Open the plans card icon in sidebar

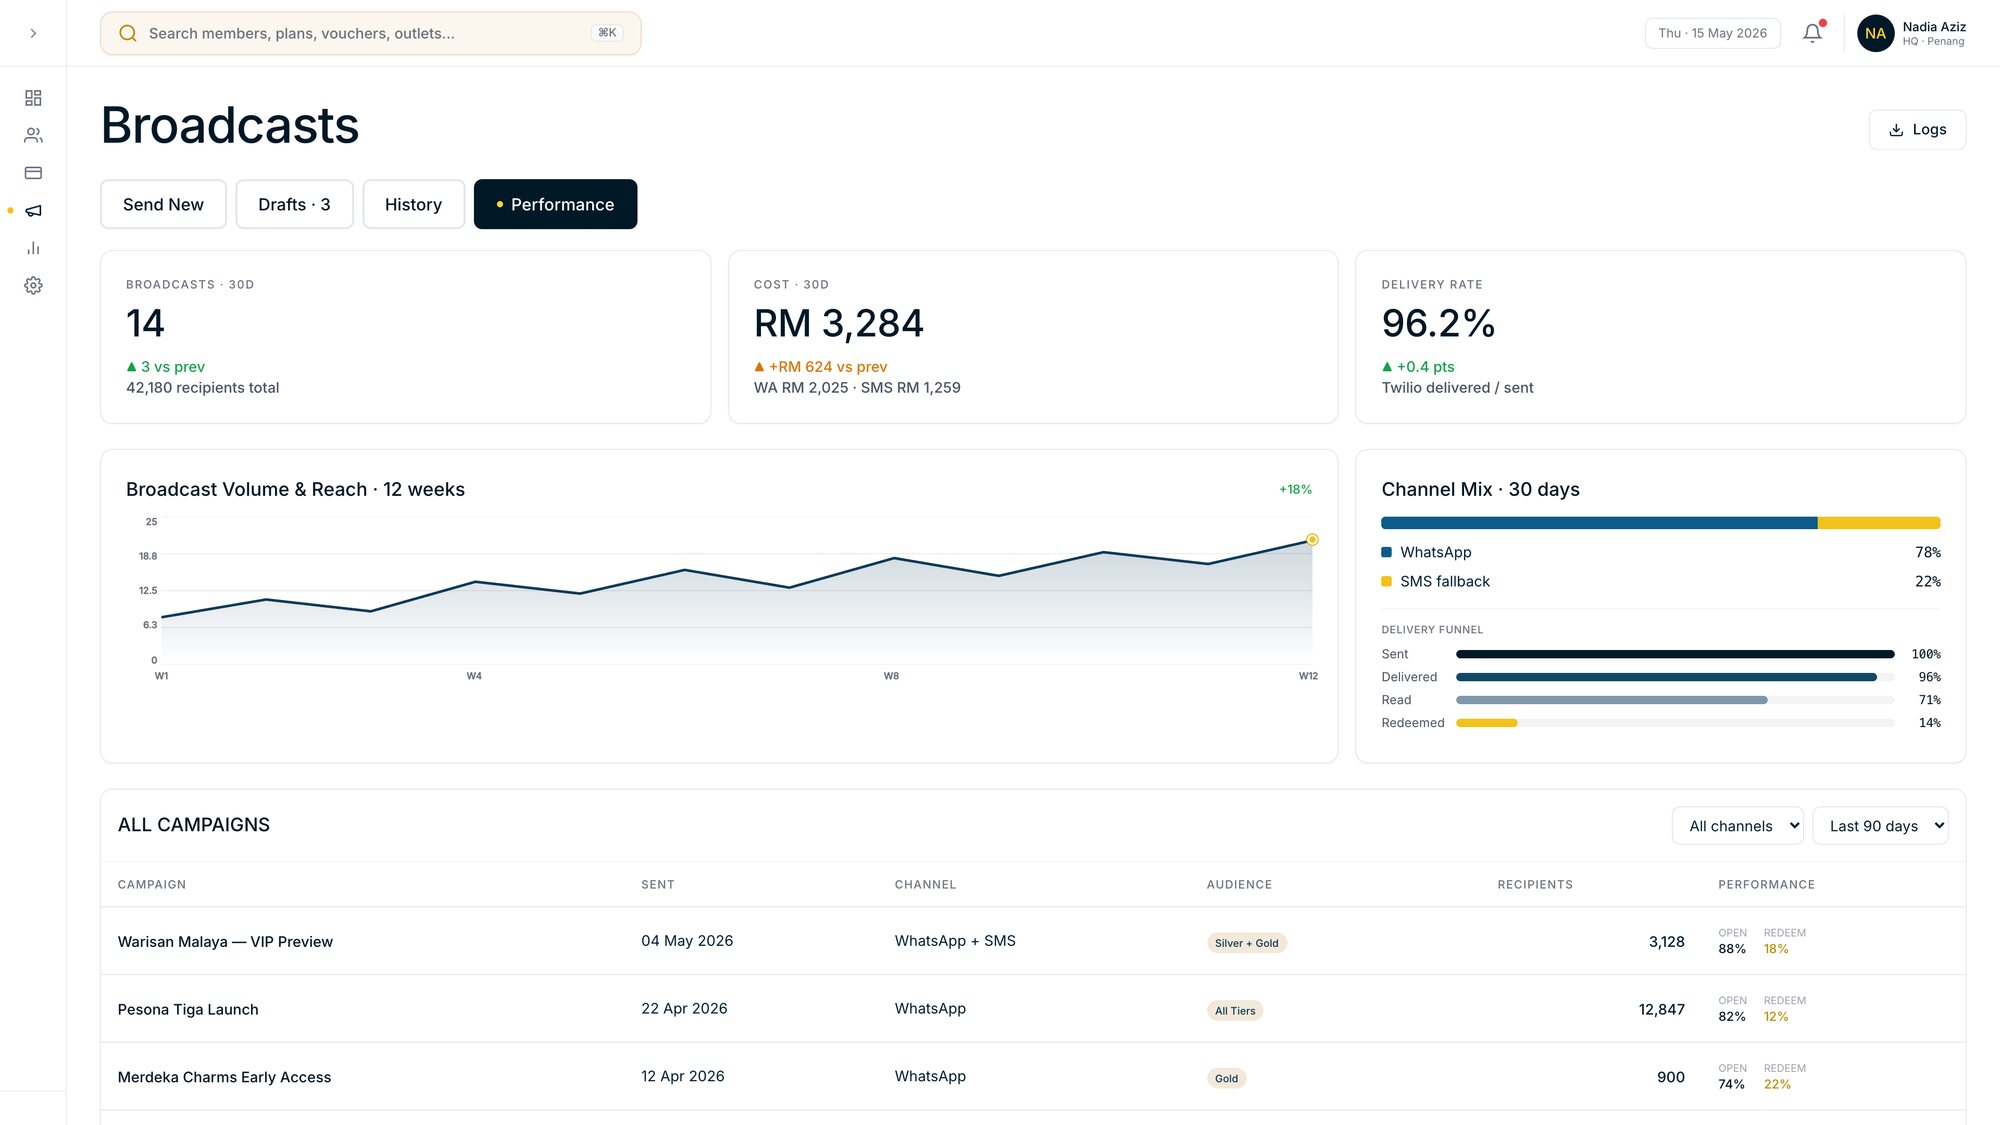(x=33, y=173)
